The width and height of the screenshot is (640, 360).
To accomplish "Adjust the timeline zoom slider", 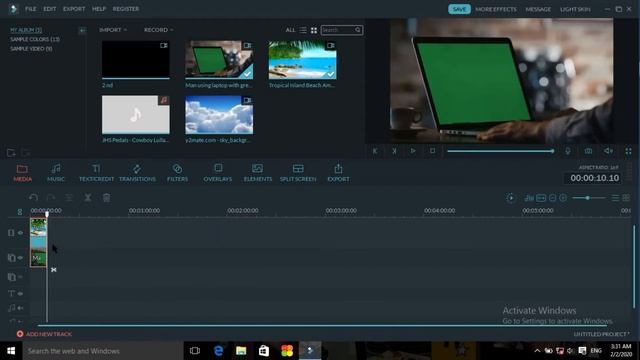I will [x=588, y=198].
